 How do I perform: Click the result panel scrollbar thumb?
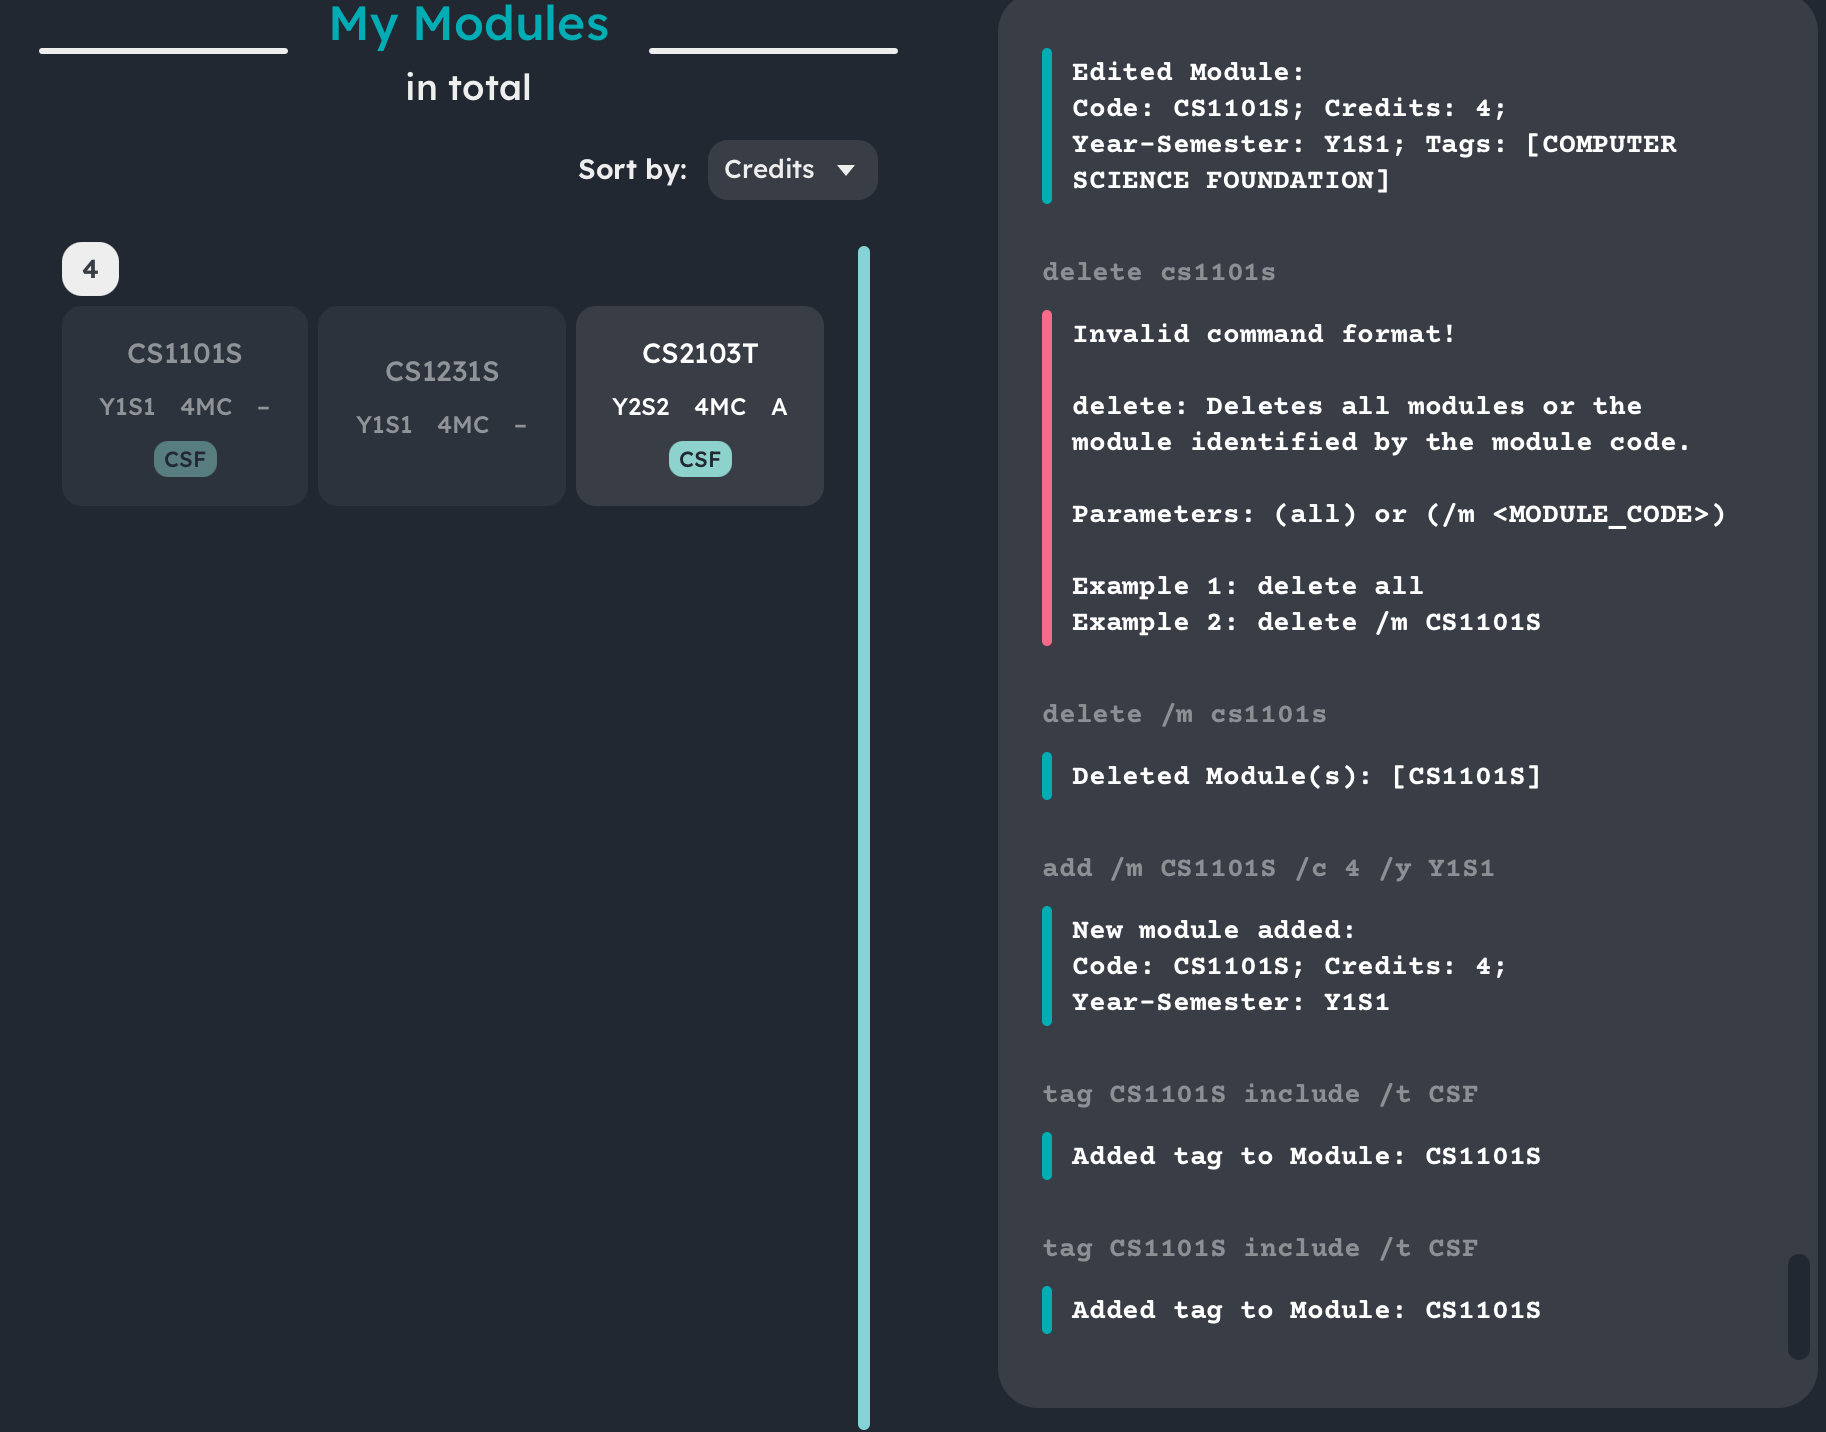pyautogui.click(x=1799, y=1306)
